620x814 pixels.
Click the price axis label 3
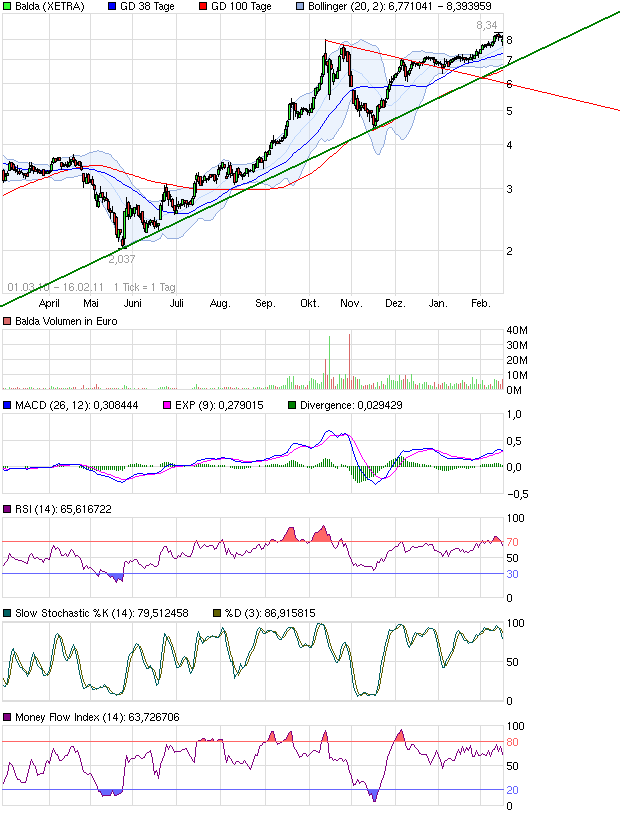click(x=509, y=189)
